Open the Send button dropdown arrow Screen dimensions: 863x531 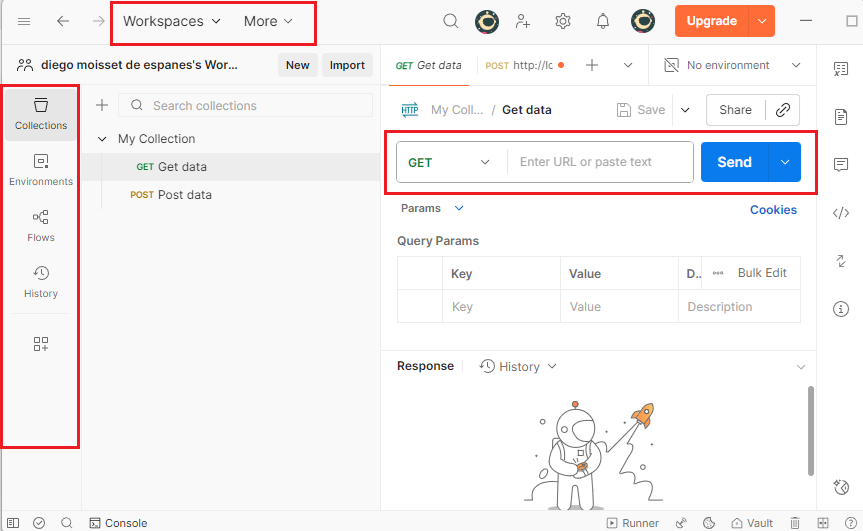[x=785, y=162]
